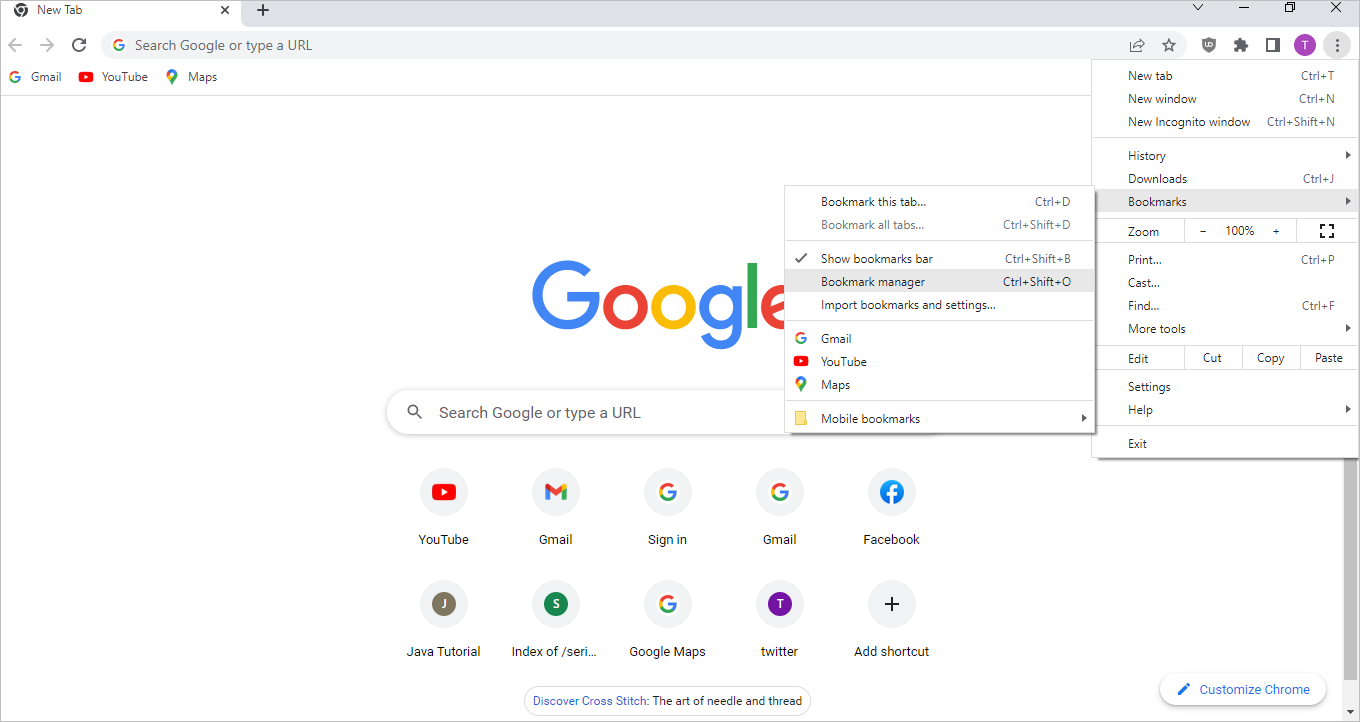The width and height of the screenshot is (1360, 722).
Task: Select Bookmark manager from the submenu
Action: click(x=873, y=282)
